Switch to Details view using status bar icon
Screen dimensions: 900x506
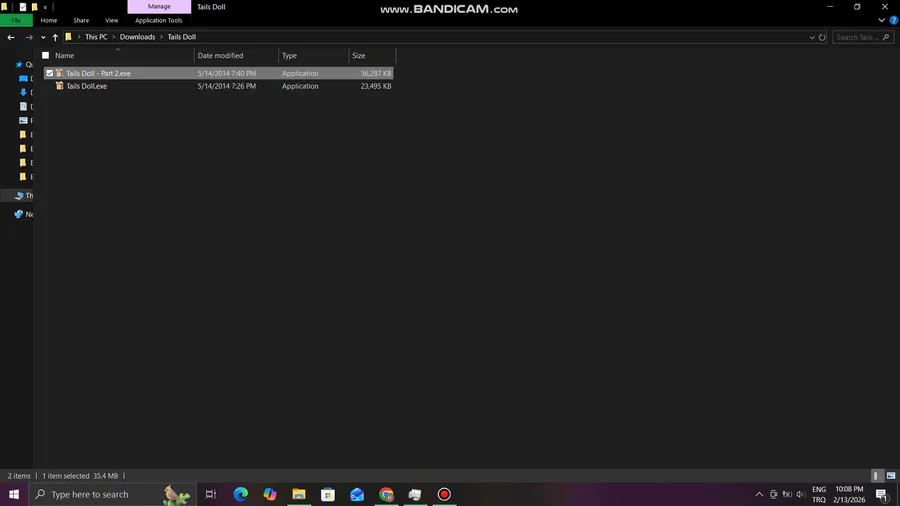[x=876, y=476]
